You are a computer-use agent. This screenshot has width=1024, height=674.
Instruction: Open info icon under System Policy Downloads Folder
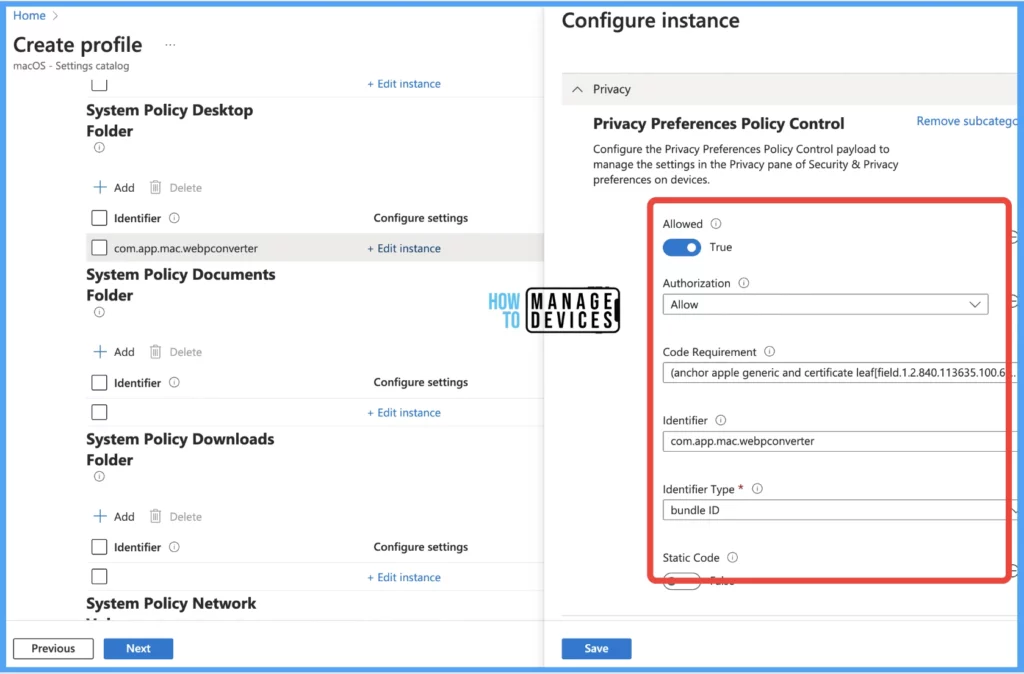click(x=99, y=477)
